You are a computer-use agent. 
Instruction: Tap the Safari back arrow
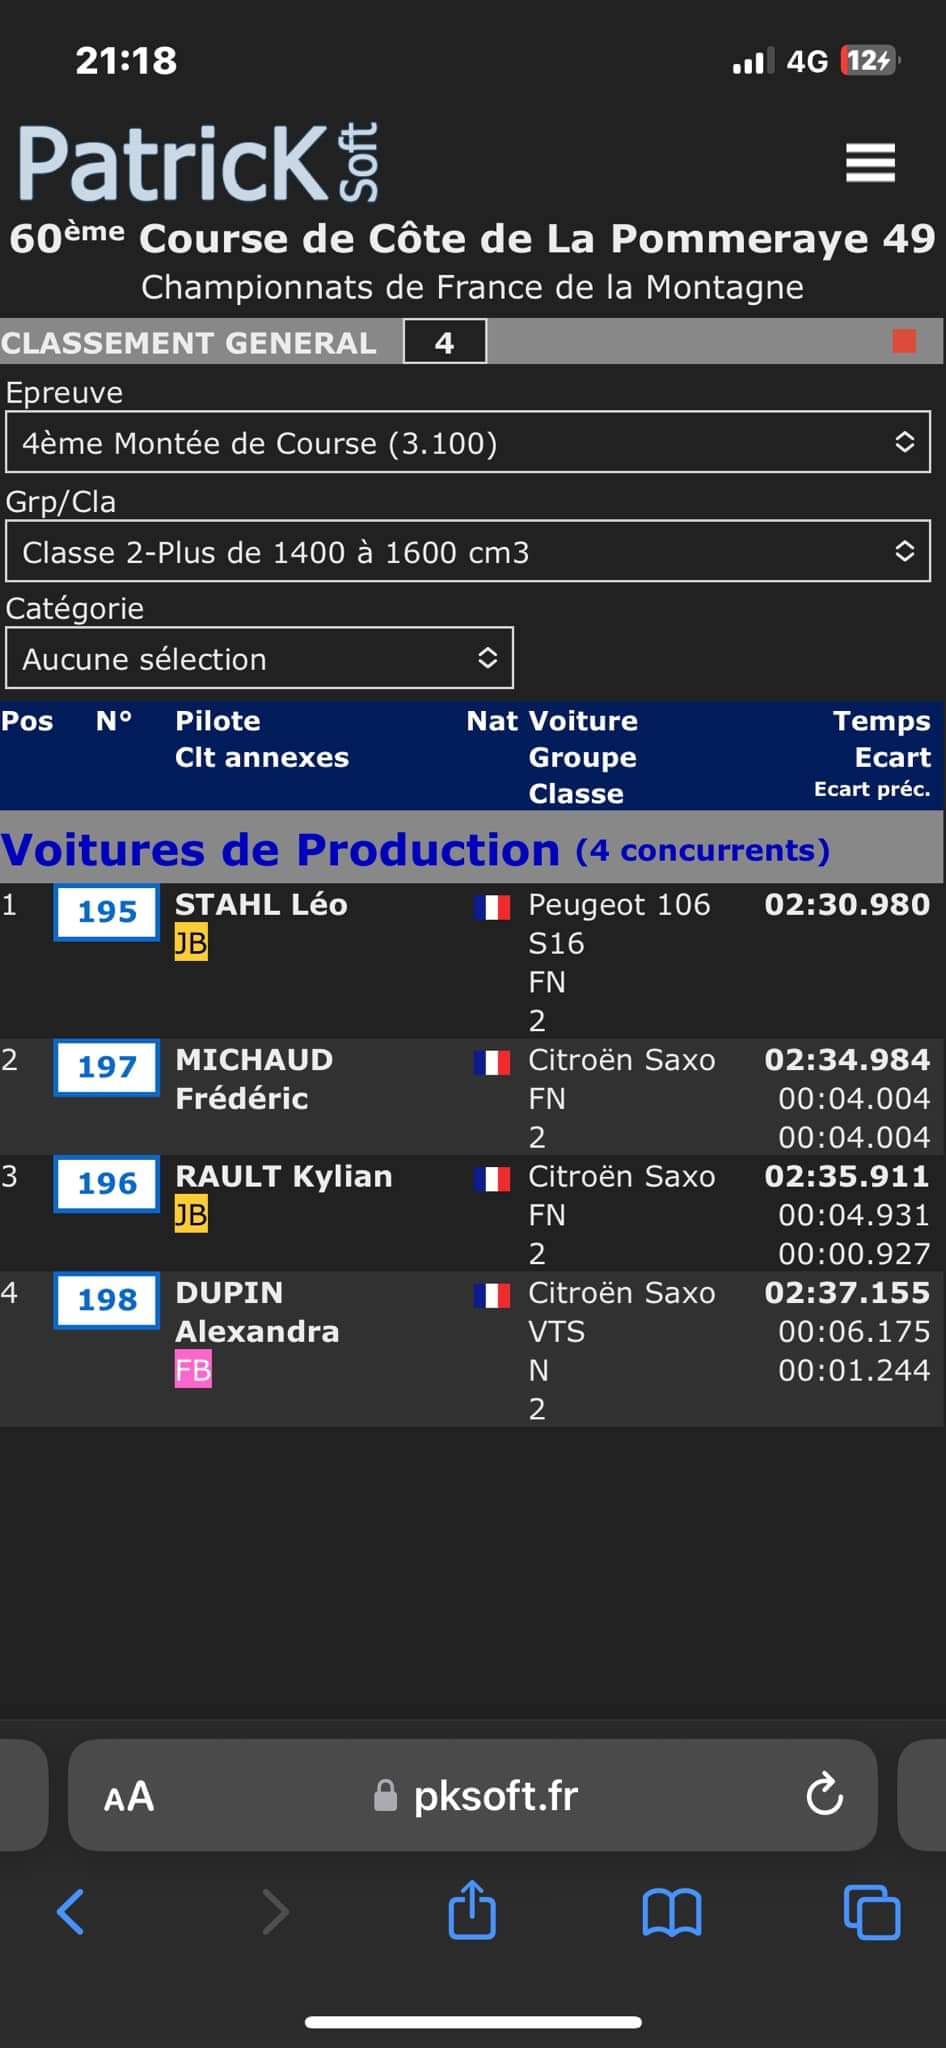point(71,1912)
